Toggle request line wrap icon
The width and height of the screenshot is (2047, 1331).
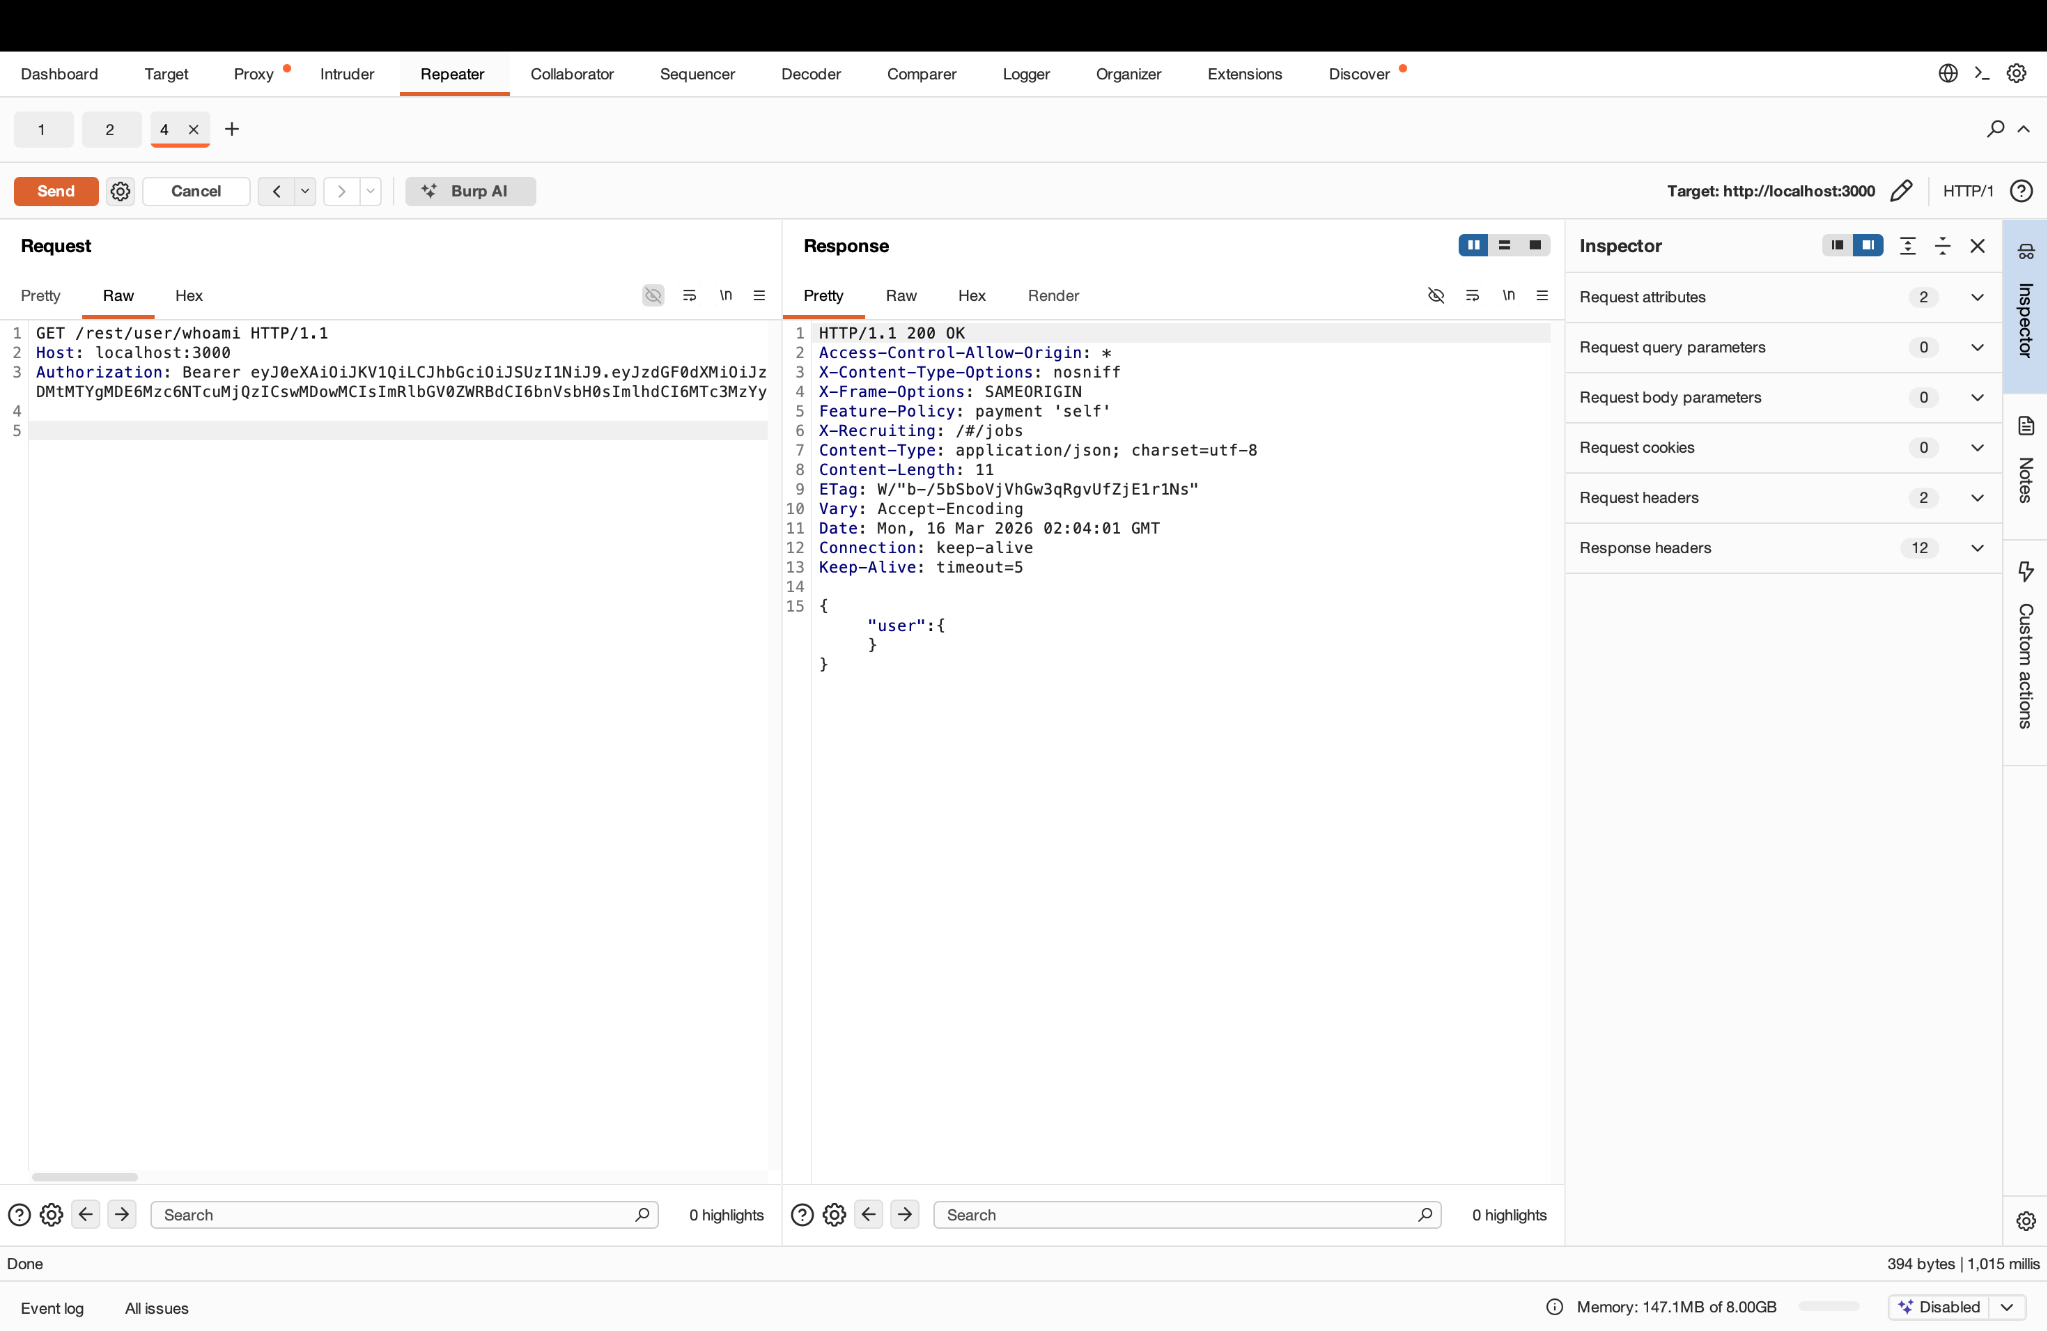pyautogui.click(x=689, y=295)
